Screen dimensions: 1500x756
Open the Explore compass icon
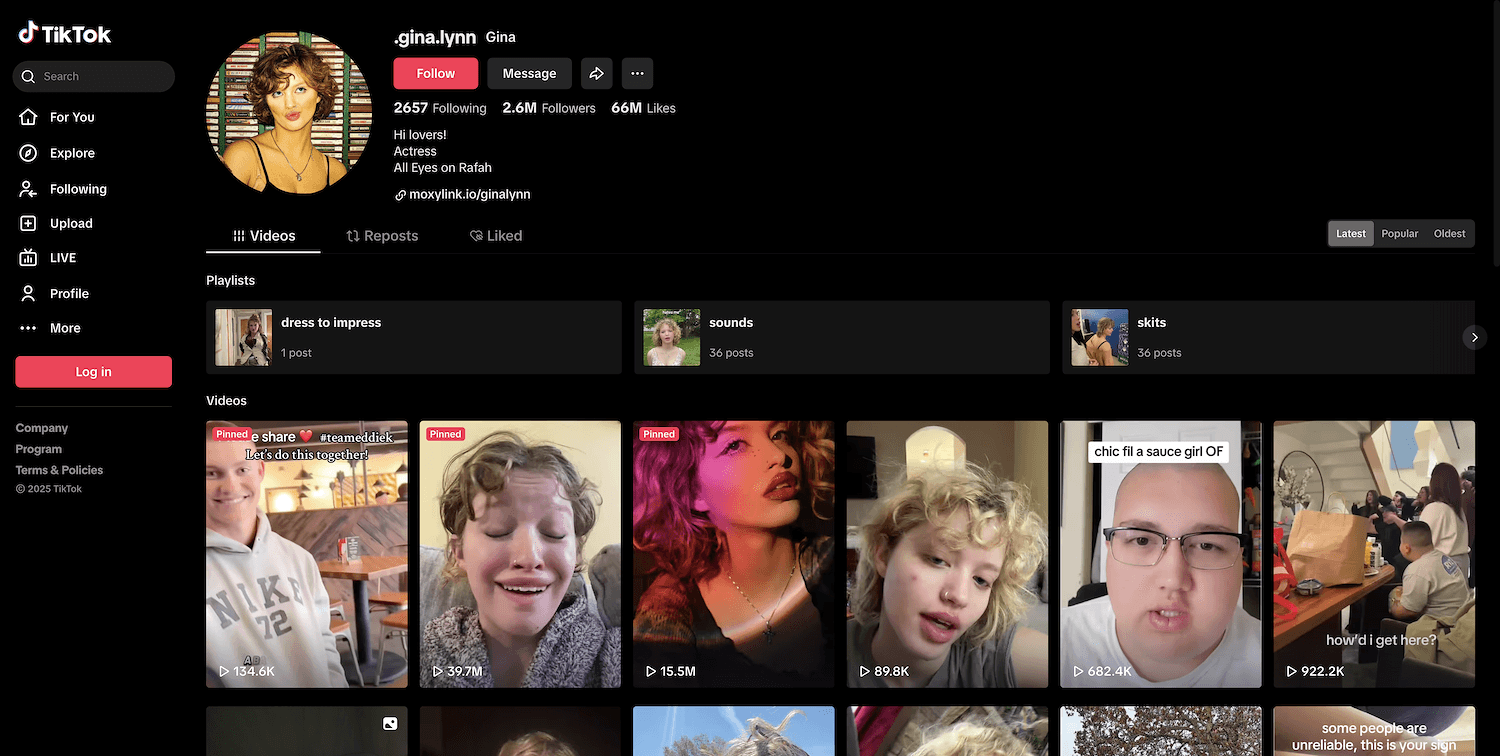(x=28, y=153)
